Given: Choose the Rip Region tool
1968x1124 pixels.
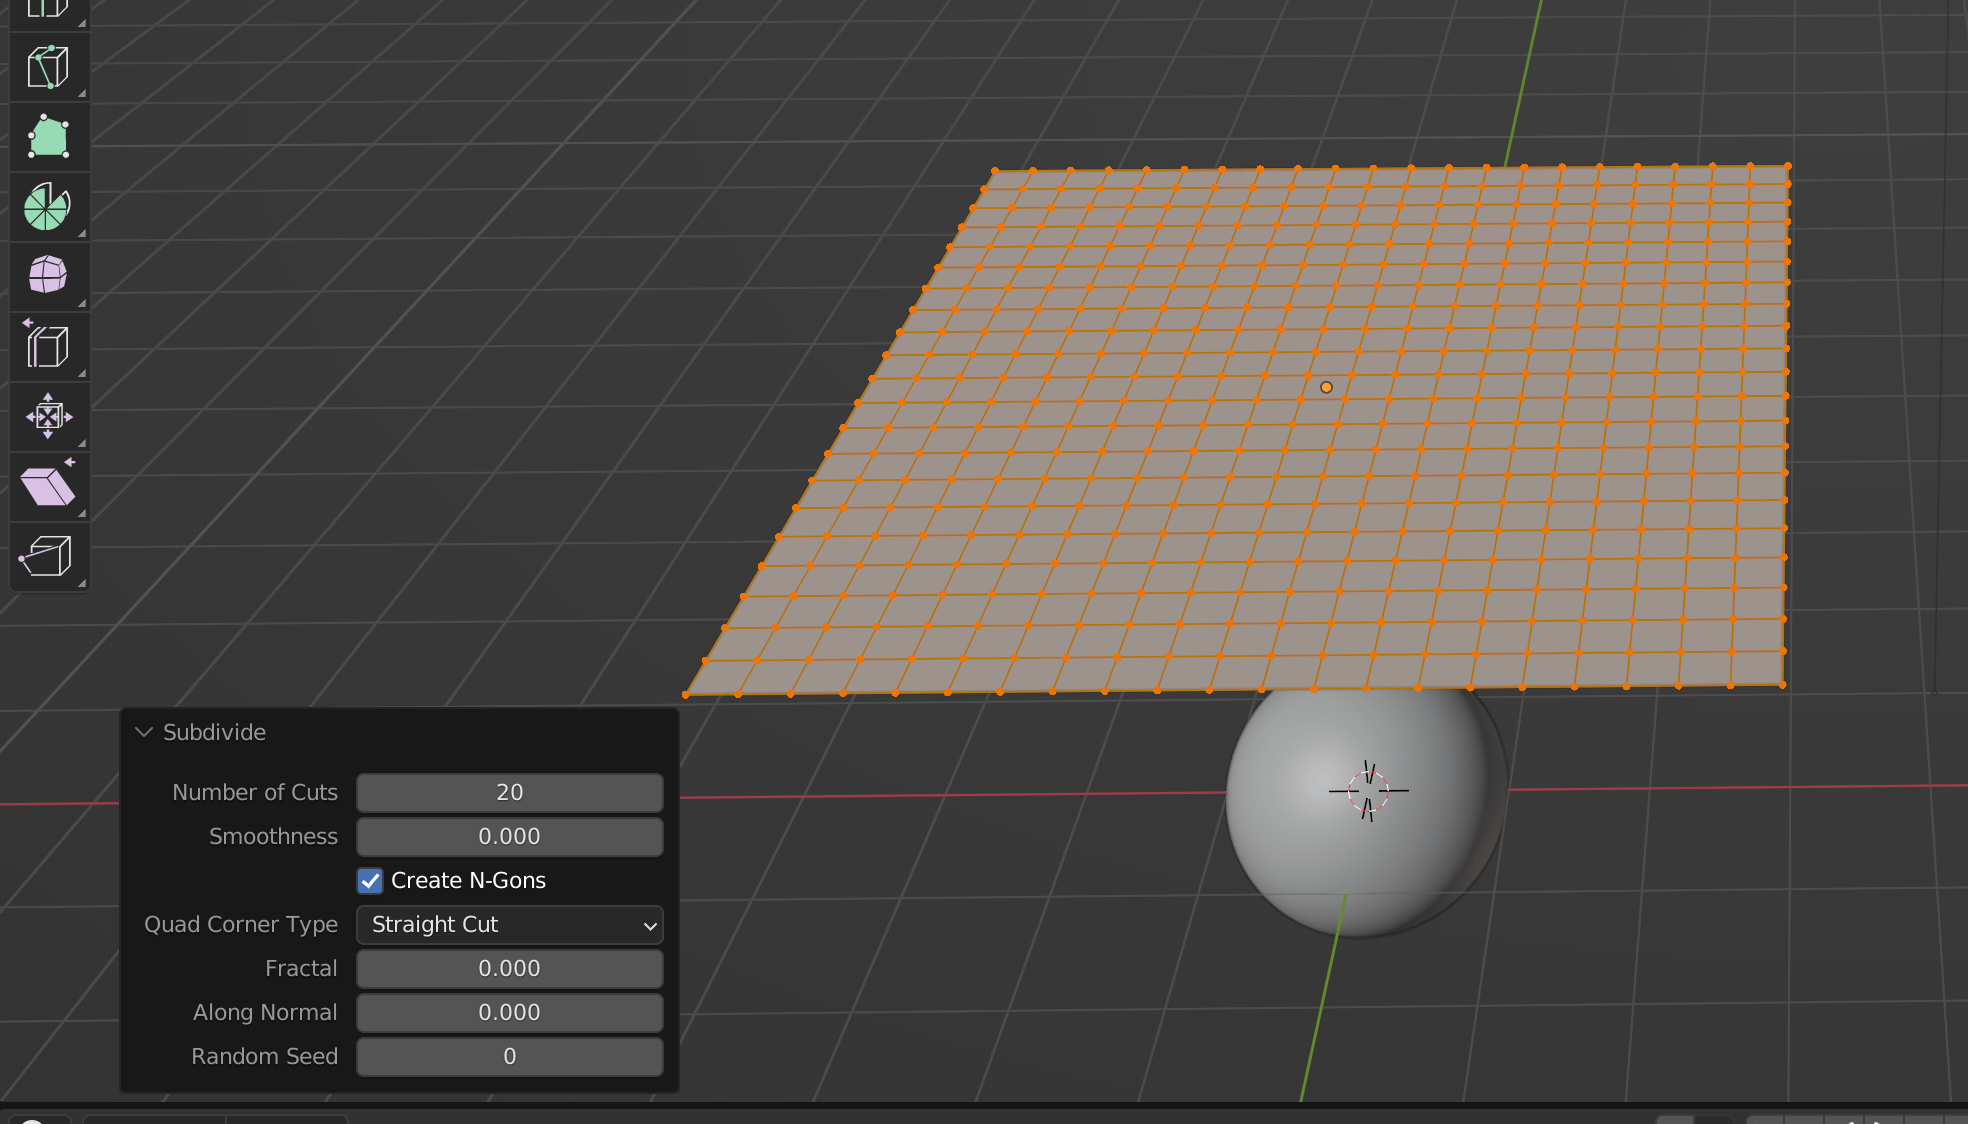Looking at the screenshot, I should coord(48,557).
